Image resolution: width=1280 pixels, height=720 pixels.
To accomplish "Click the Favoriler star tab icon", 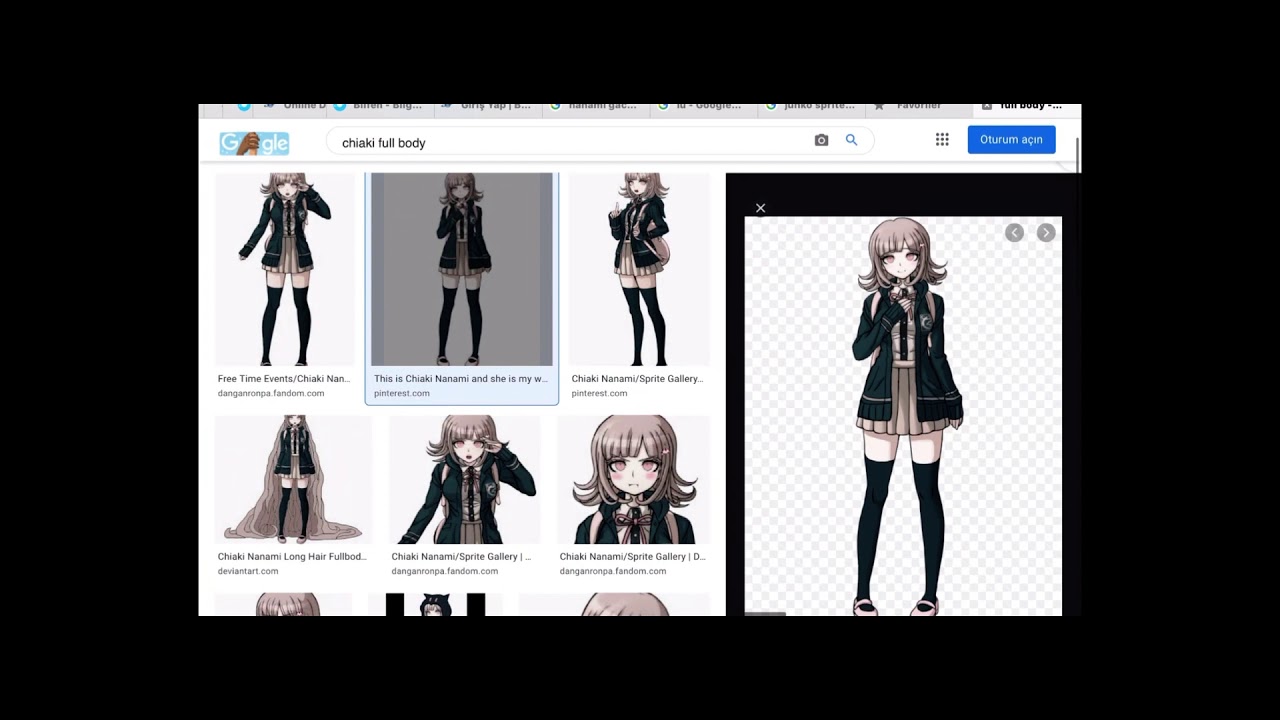I will pos(880,105).
